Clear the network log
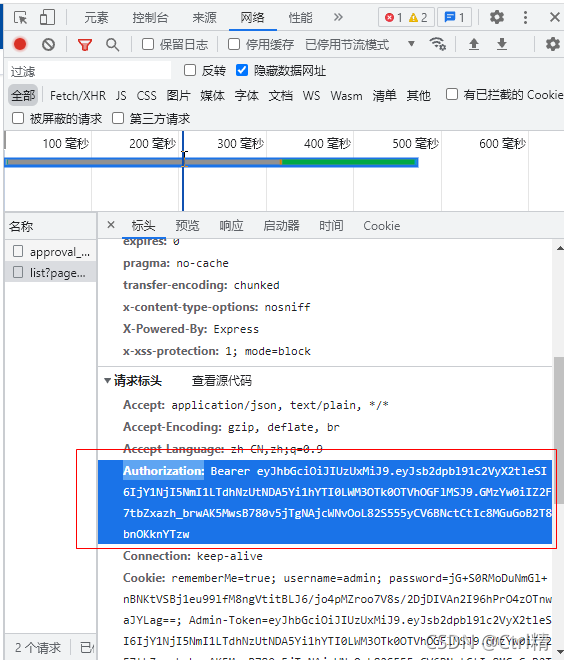 (48, 44)
